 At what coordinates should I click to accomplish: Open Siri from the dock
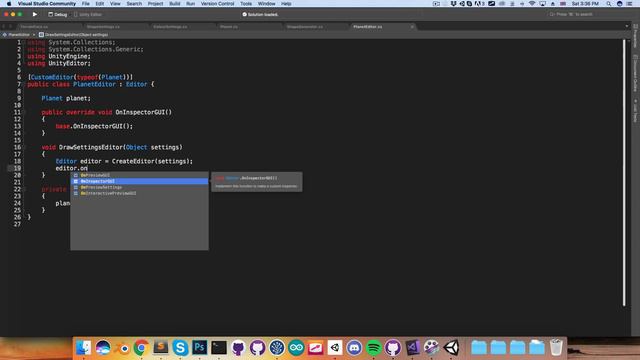(103, 348)
